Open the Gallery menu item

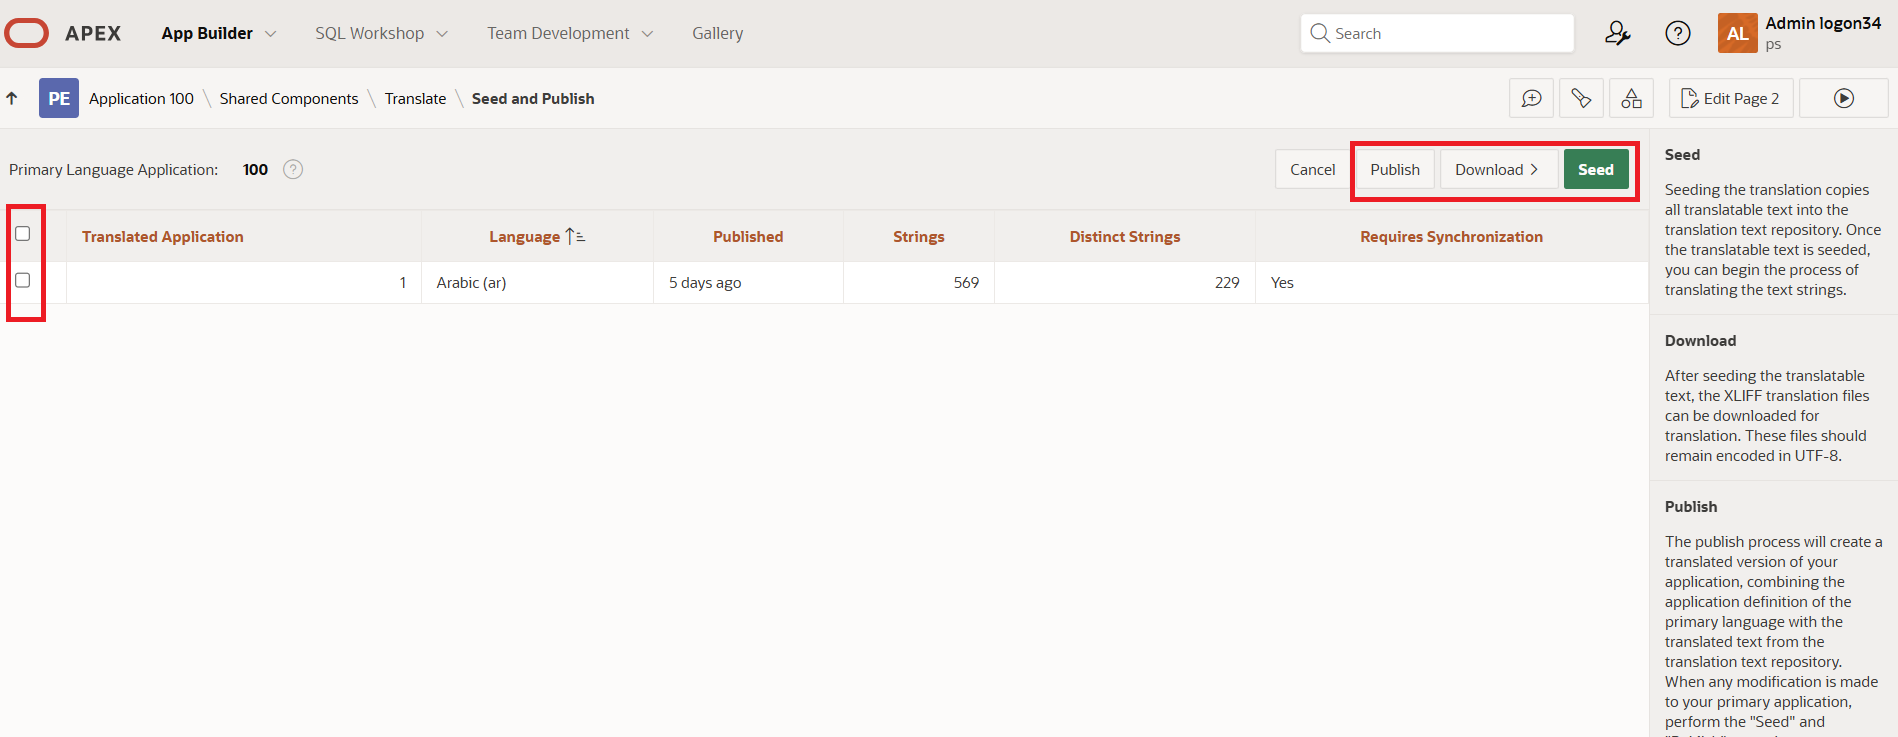(717, 33)
